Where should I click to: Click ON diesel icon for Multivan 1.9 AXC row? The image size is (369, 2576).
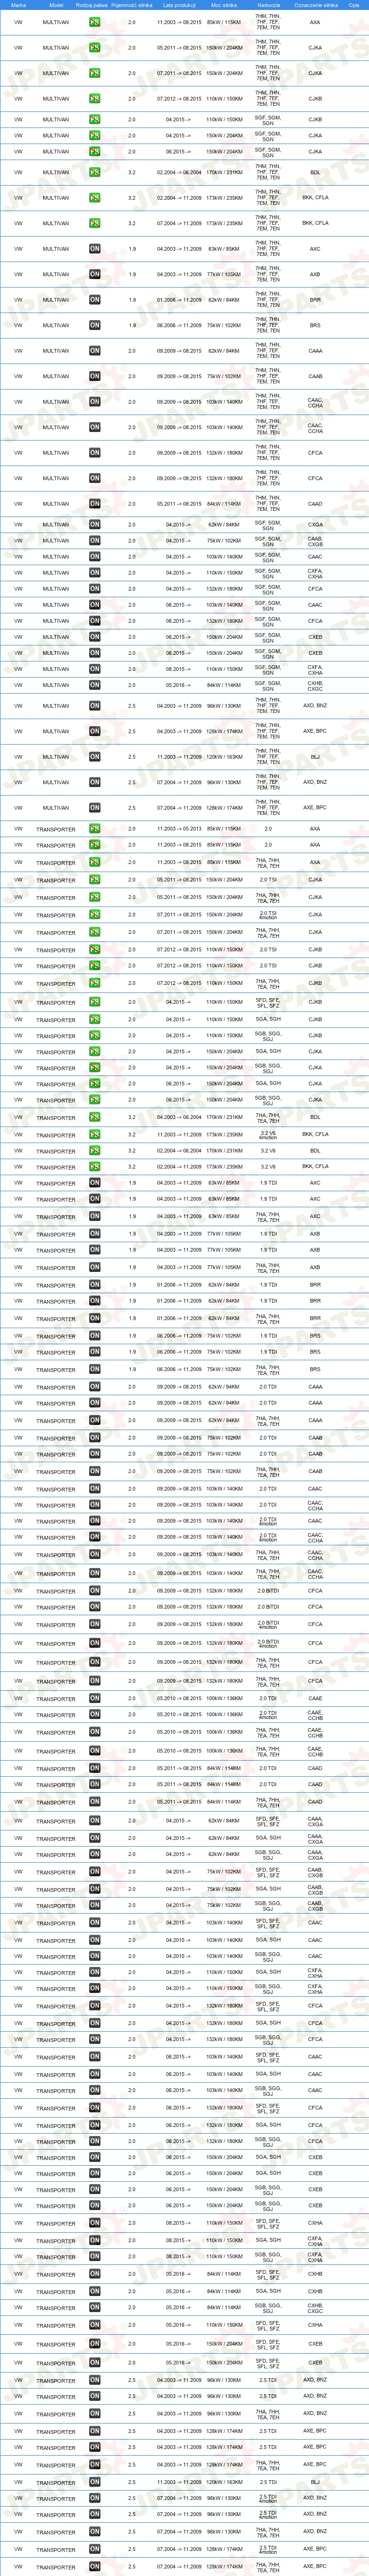94,249
